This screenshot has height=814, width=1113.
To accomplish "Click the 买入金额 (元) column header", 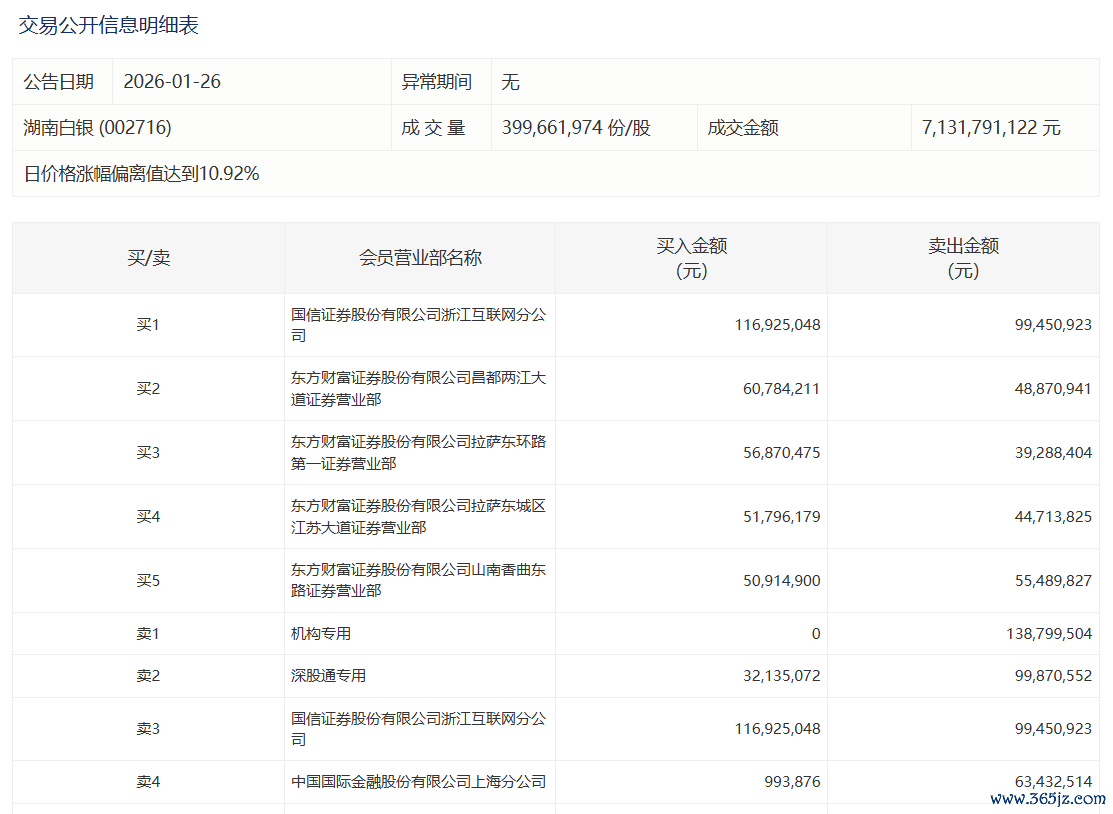I will (691, 258).
